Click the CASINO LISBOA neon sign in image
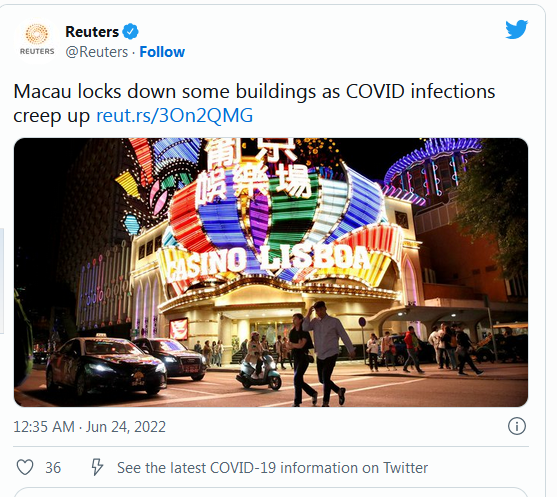The image size is (557, 497). point(269,263)
